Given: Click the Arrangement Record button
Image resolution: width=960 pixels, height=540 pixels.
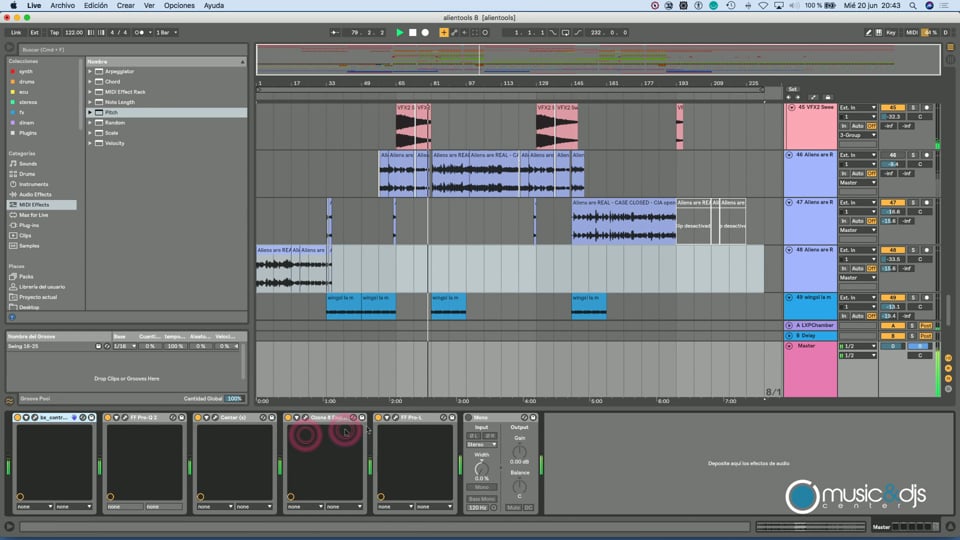Looking at the screenshot, I should [425, 32].
